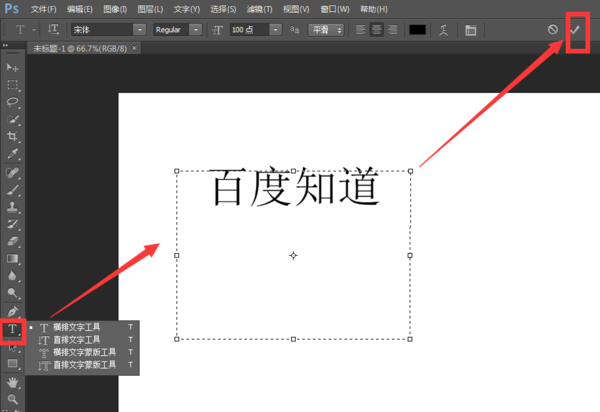The image size is (600, 412).
Task: Select the Type tool in toolbox
Action: [12, 329]
